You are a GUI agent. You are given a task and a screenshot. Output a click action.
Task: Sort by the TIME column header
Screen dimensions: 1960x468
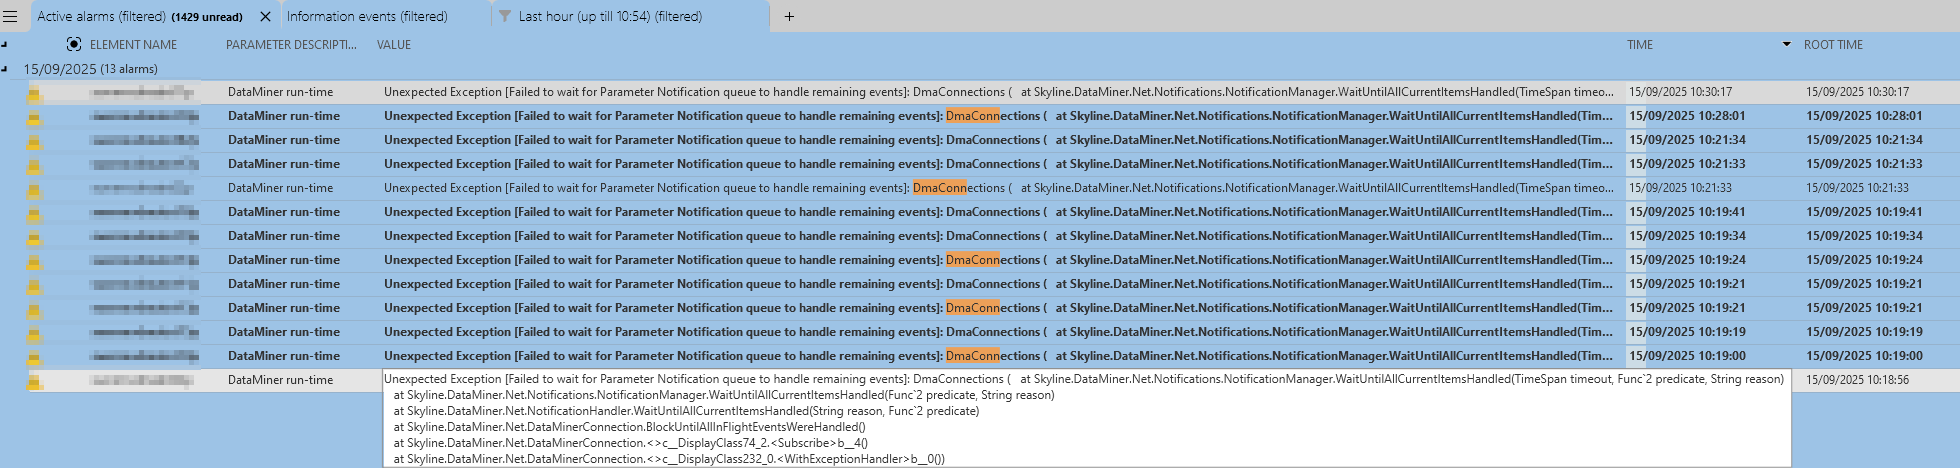click(x=1640, y=44)
